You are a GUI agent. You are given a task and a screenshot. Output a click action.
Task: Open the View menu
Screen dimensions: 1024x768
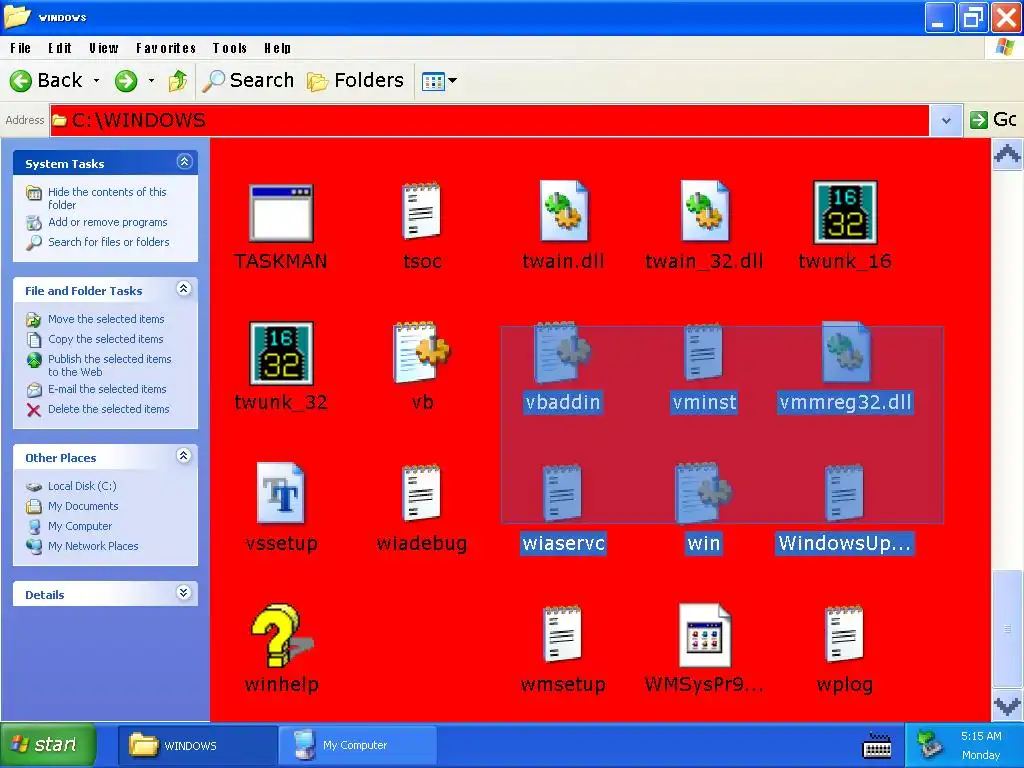[x=104, y=48]
